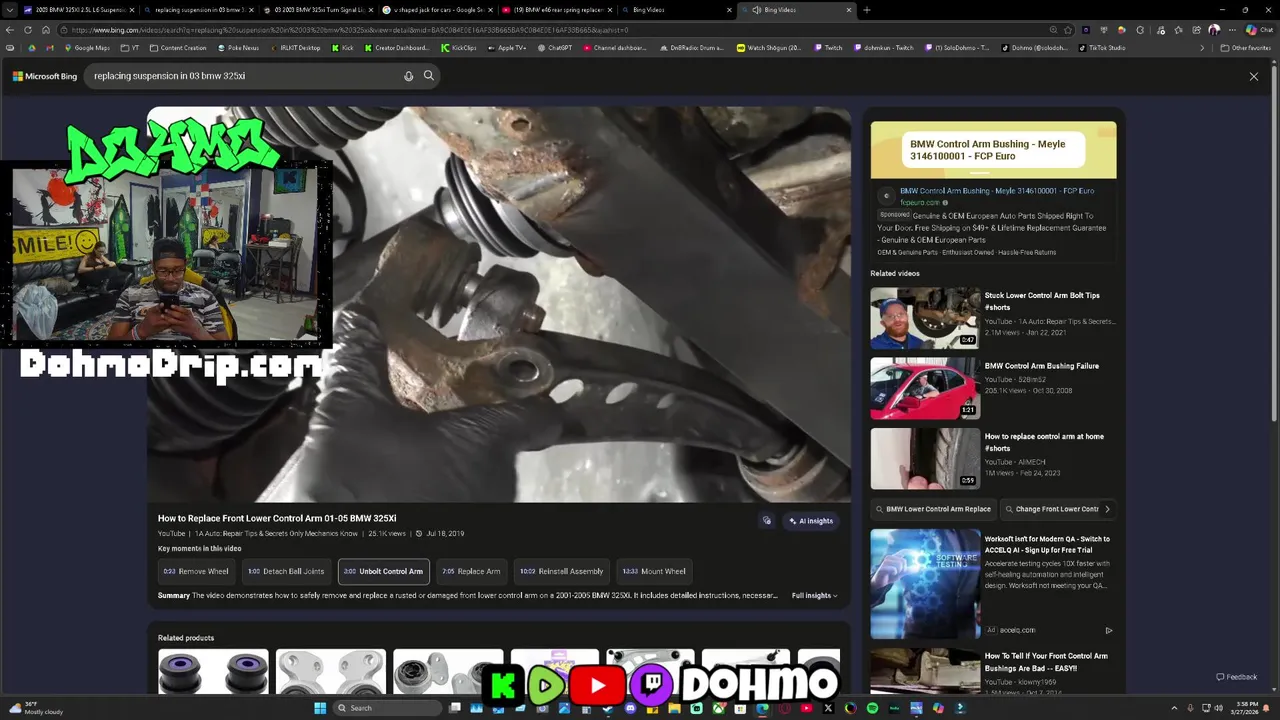Show more related search chips arrow
Screen dimensions: 1280x720
pos(1107,509)
